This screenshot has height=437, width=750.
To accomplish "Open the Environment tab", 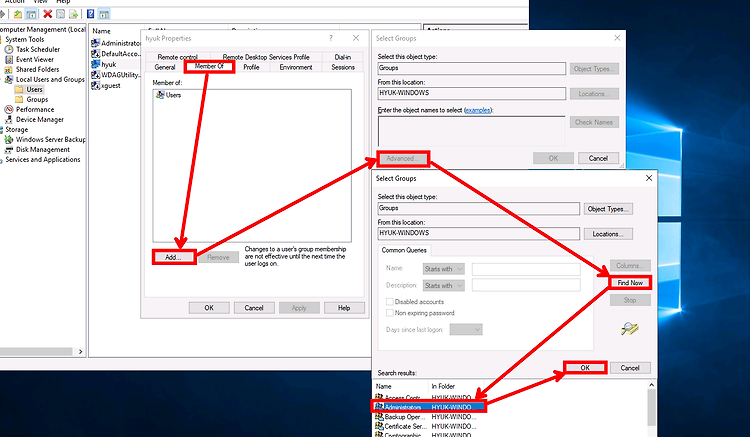I will 296,67.
